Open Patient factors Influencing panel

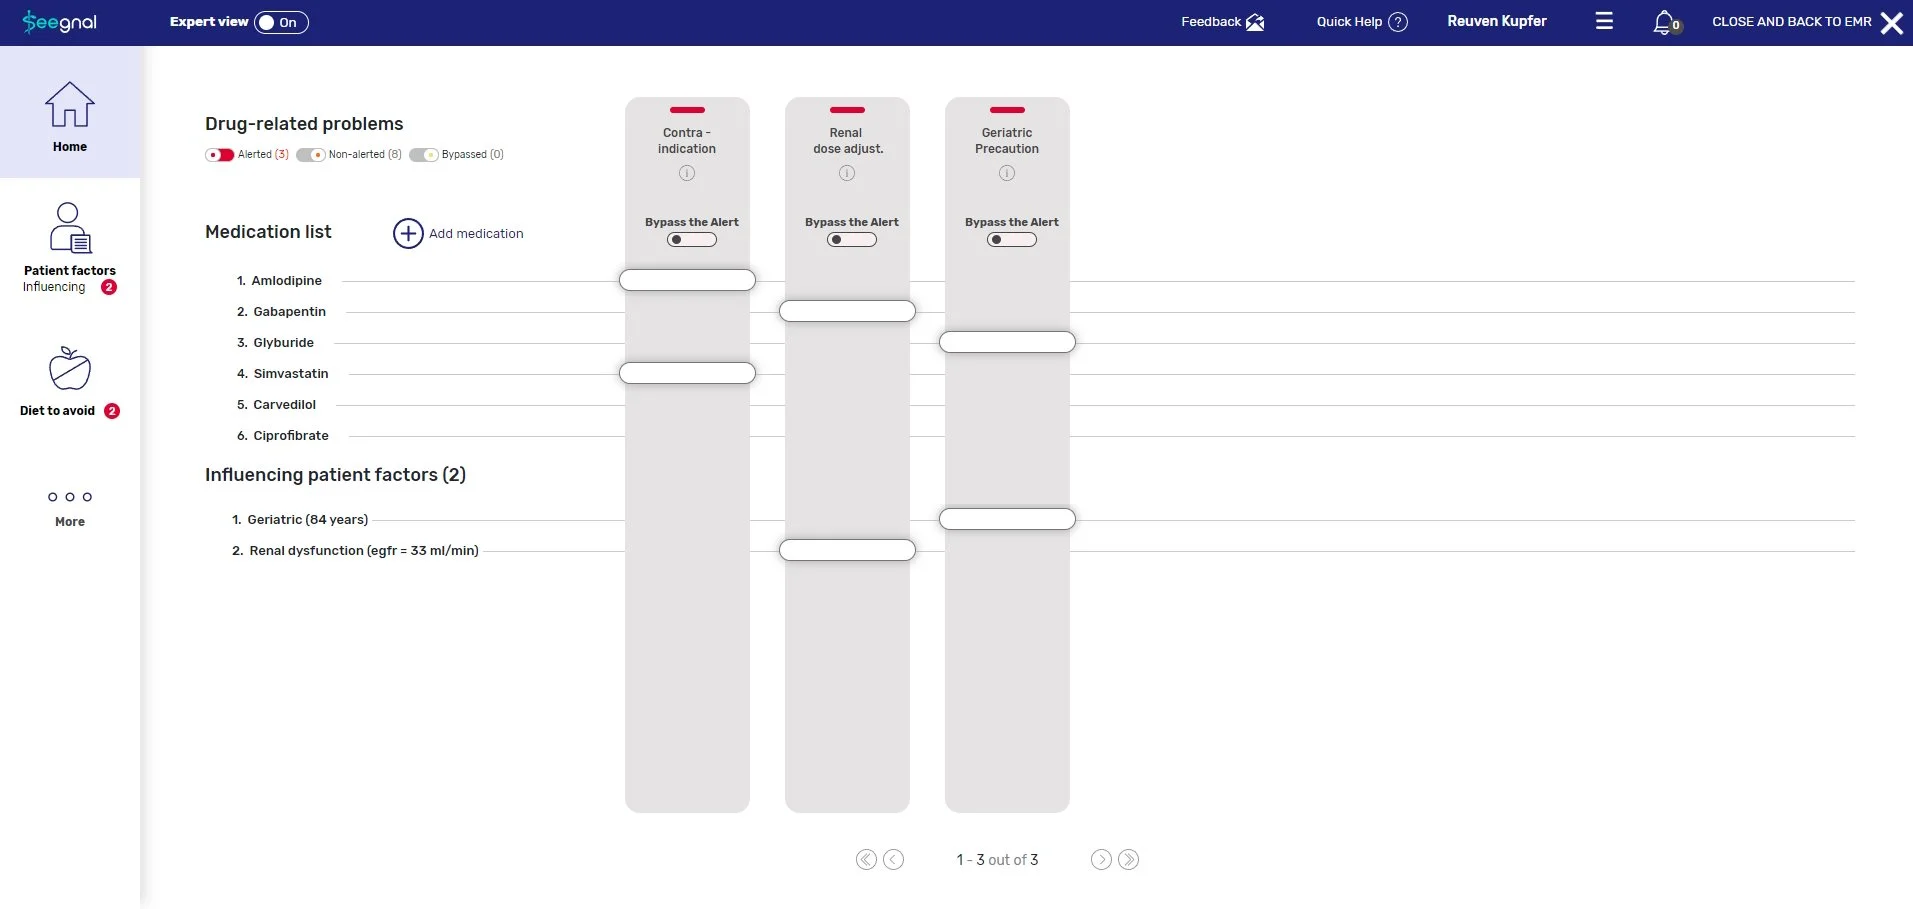click(x=70, y=248)
